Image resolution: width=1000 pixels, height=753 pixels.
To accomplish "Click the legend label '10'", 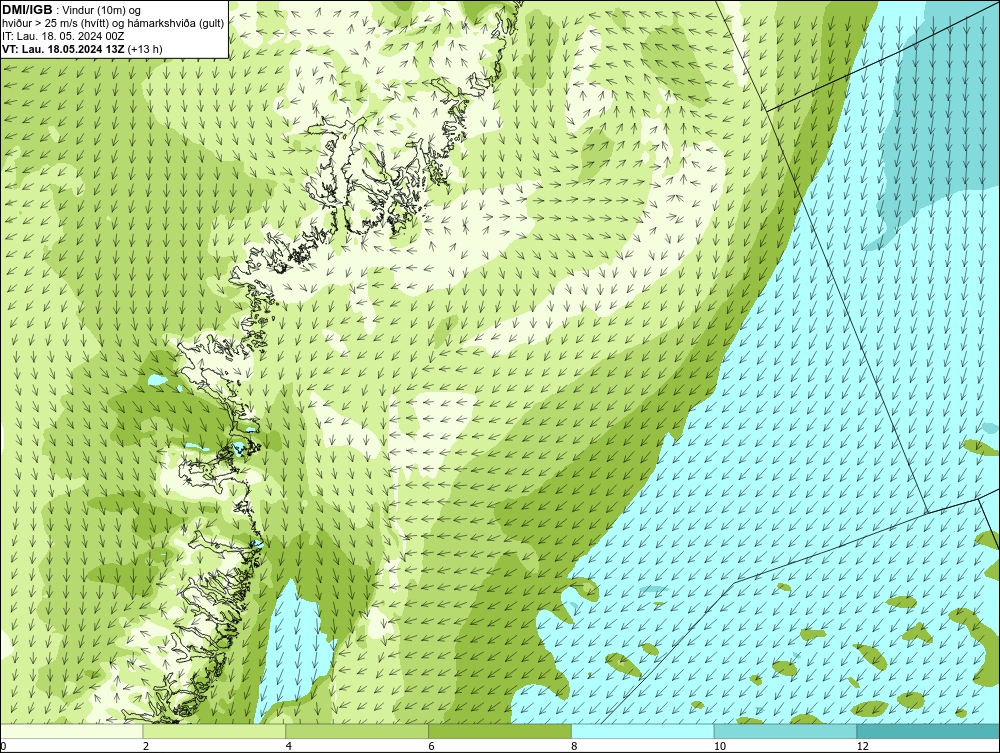I will tap(720, 746).
